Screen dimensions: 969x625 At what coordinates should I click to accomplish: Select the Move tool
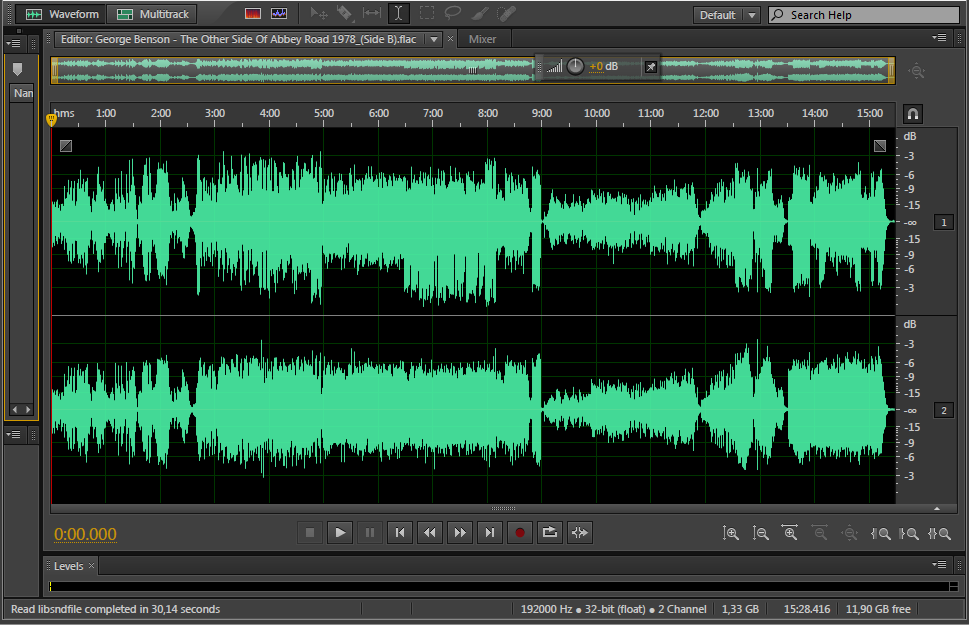[319, 14]
